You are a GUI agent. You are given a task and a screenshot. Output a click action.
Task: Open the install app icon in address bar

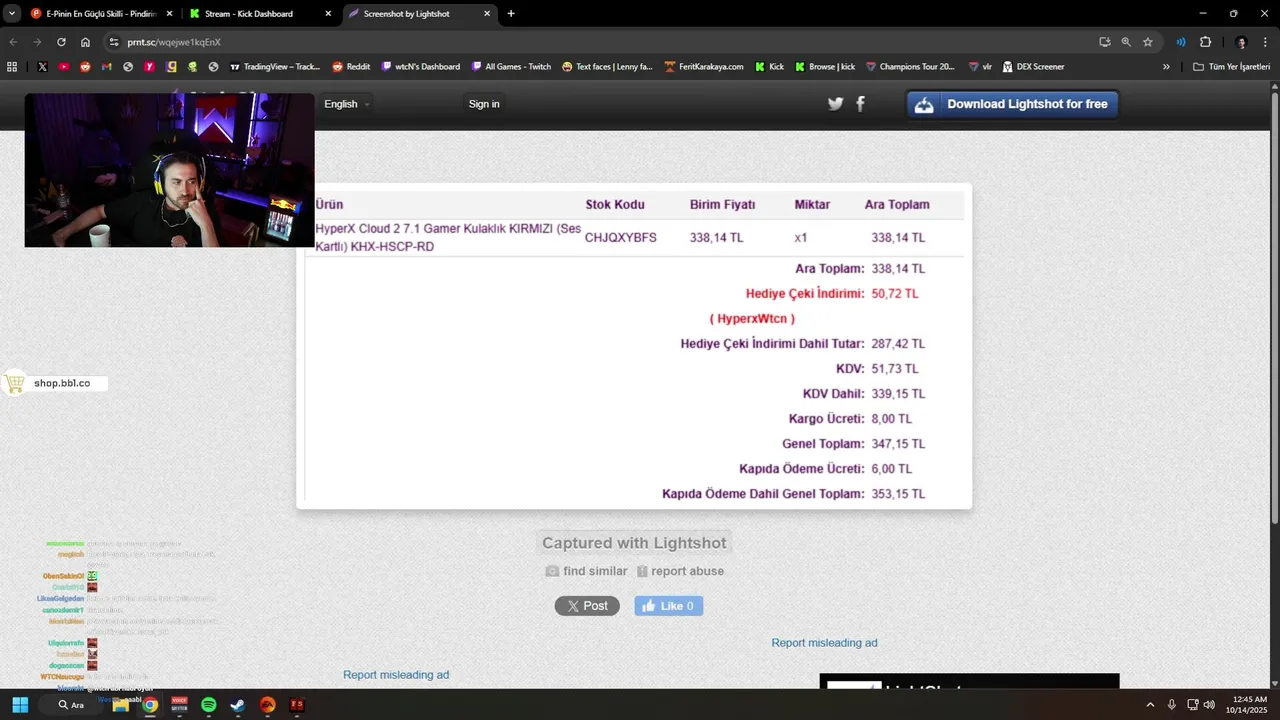click(x=1104, y=42)
